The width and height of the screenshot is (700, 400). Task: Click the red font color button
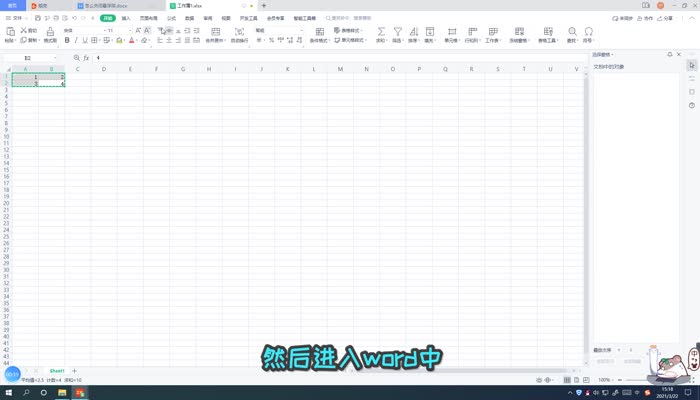pos(131,40)
